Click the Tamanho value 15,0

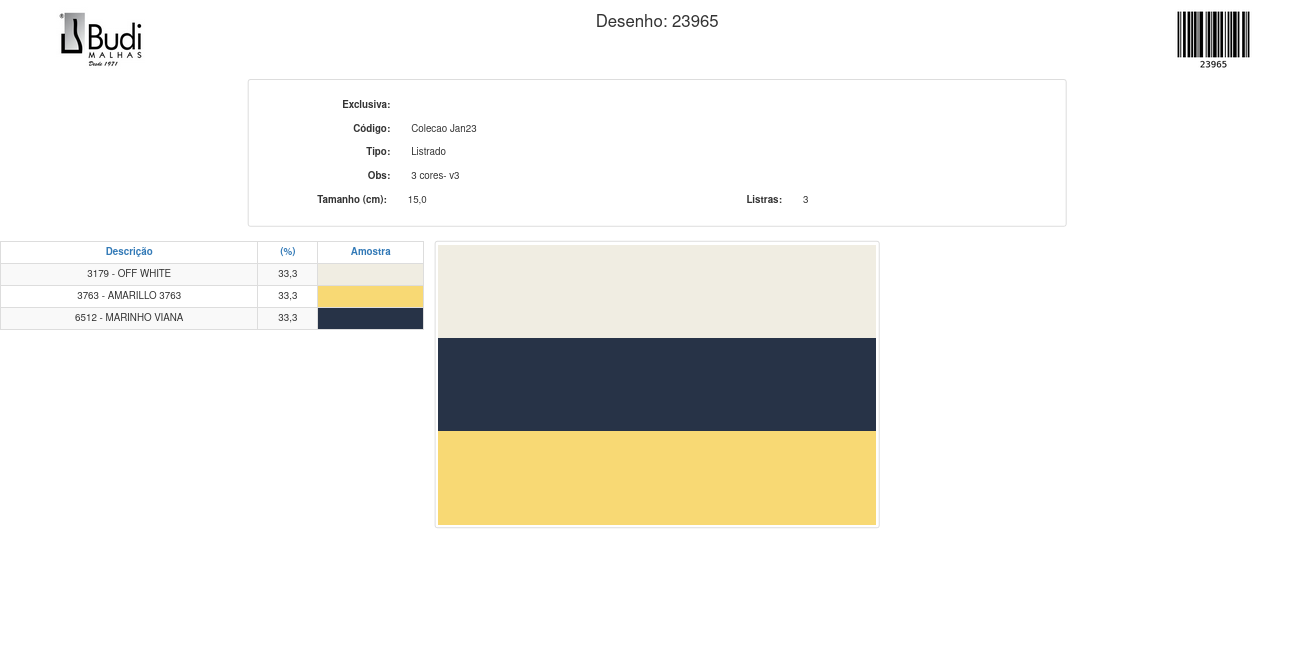[417, 200]
